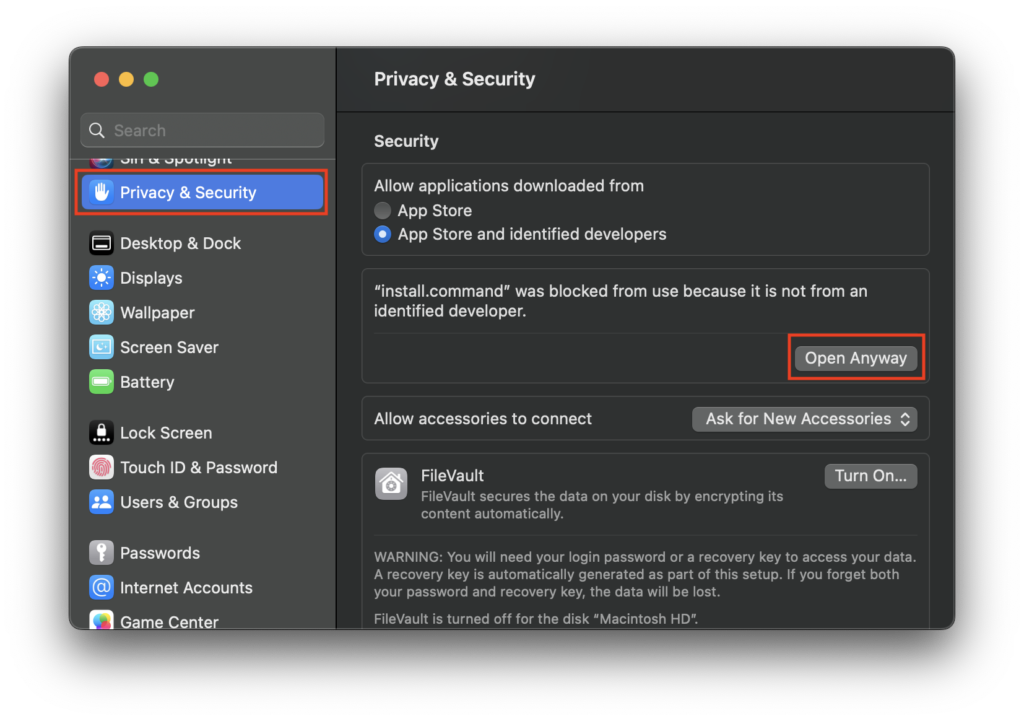Select the App Store radio button

pyautogui.click(x=382, y=211)
